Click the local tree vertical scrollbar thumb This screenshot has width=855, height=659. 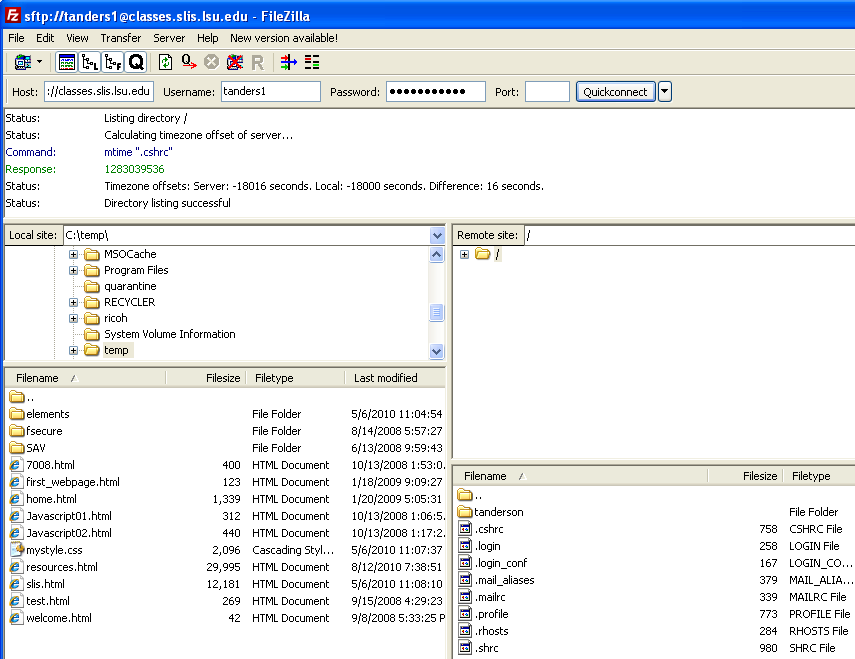point(437,313)
